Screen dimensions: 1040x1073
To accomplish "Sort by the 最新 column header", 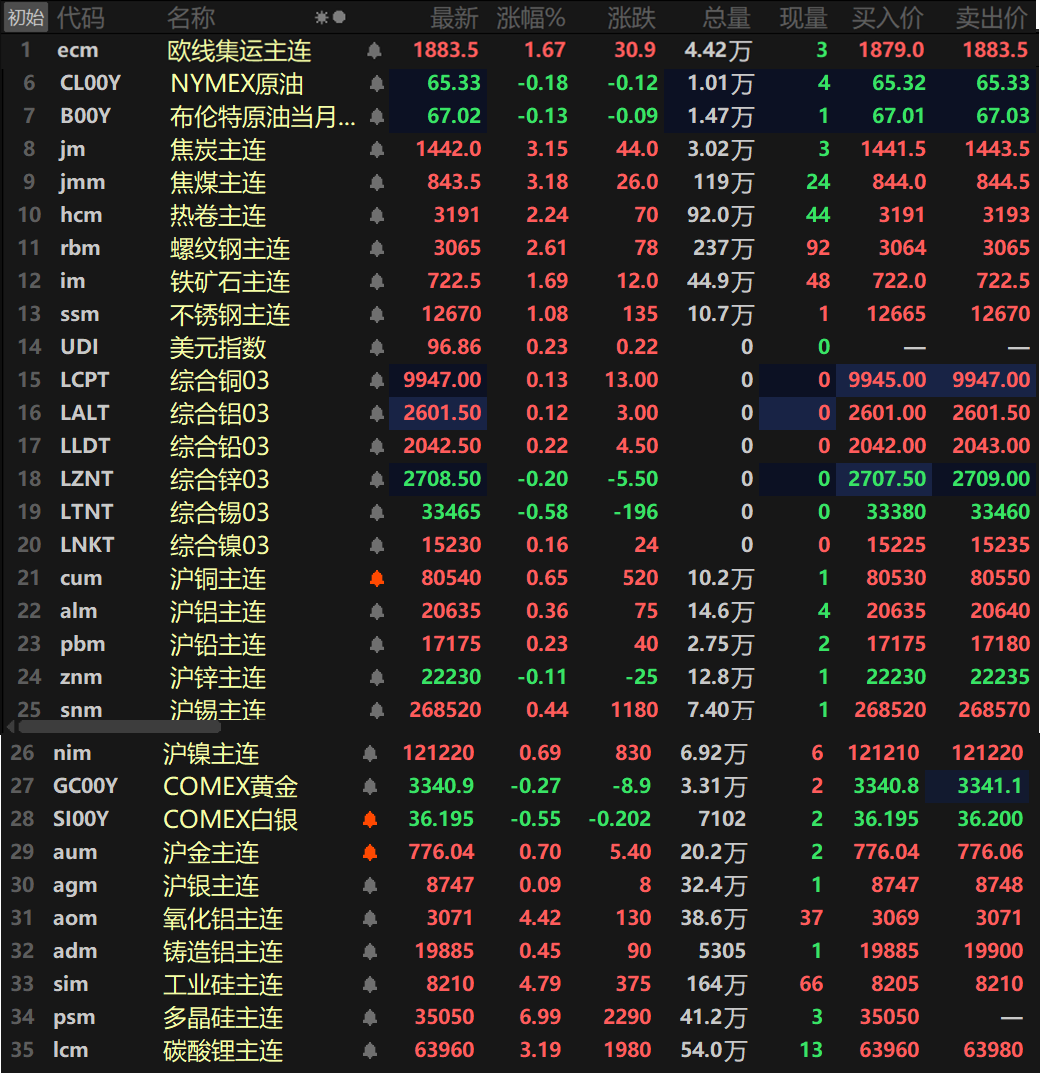I will click(454, 17).
